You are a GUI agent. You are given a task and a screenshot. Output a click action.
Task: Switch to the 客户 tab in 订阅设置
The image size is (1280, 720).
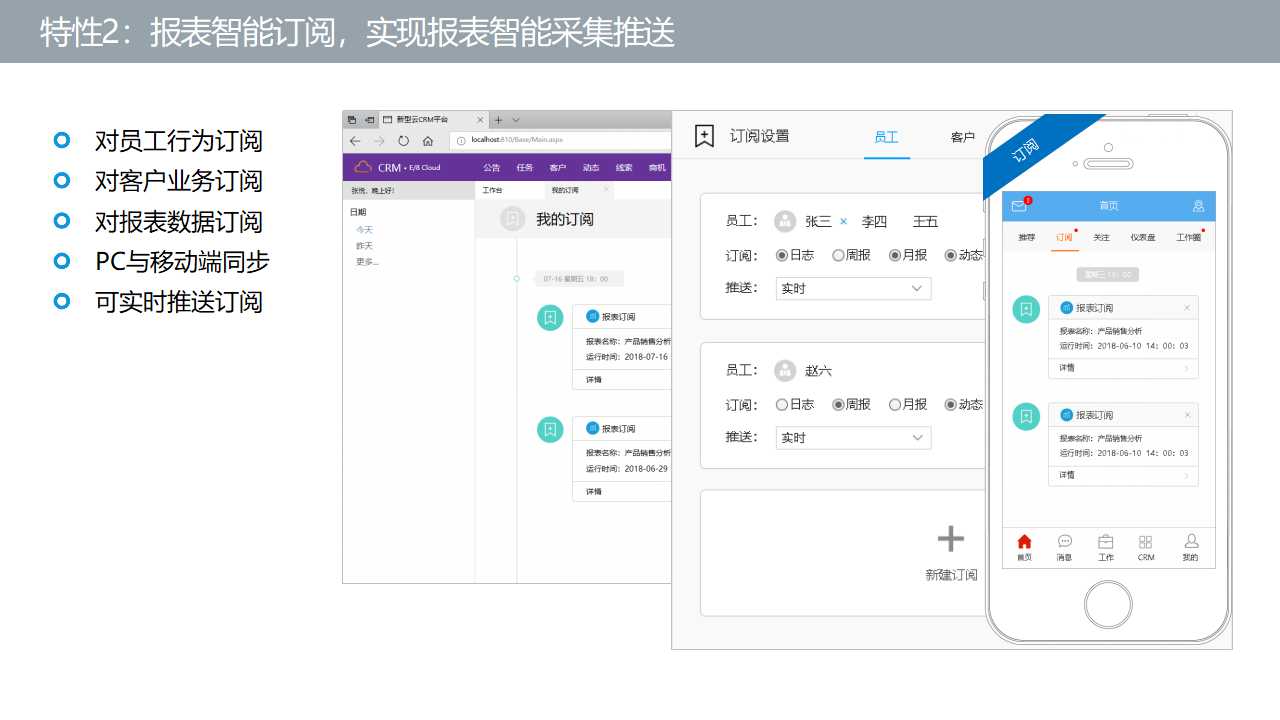pos(962,137)
